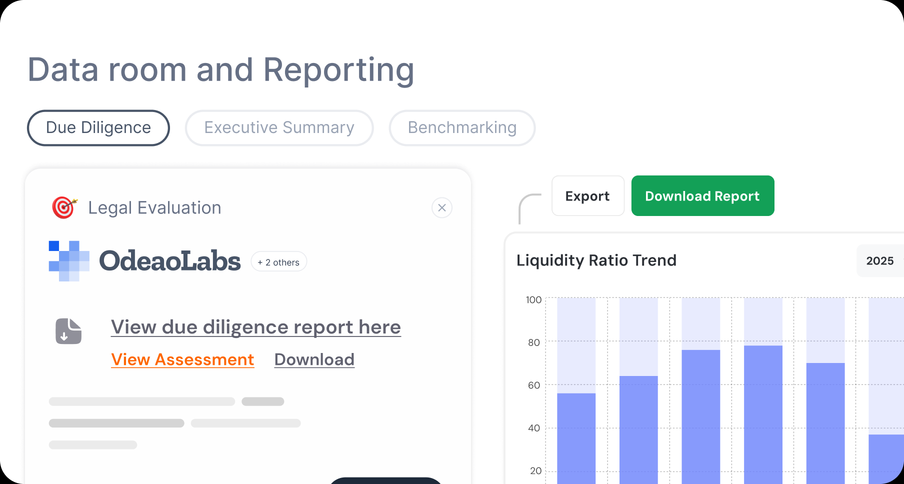Viewport: 904px width, 484px height.
Task: Open the "+ 2 others" badge
Action: [x=278, y=262]
